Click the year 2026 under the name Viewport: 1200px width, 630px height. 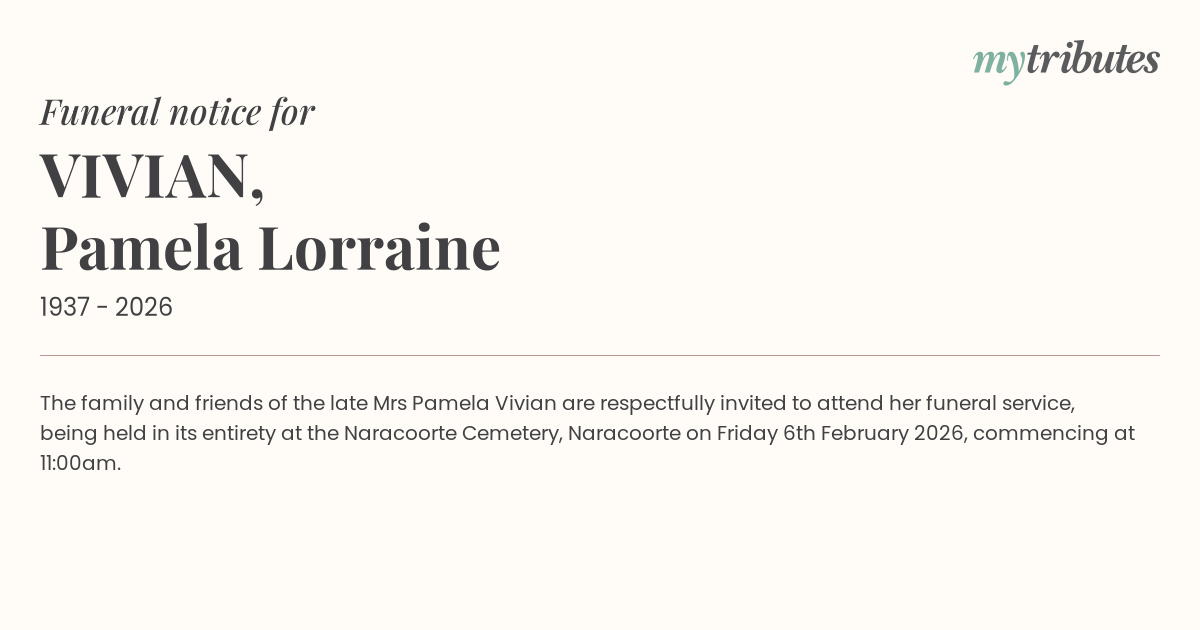point(144,308)
